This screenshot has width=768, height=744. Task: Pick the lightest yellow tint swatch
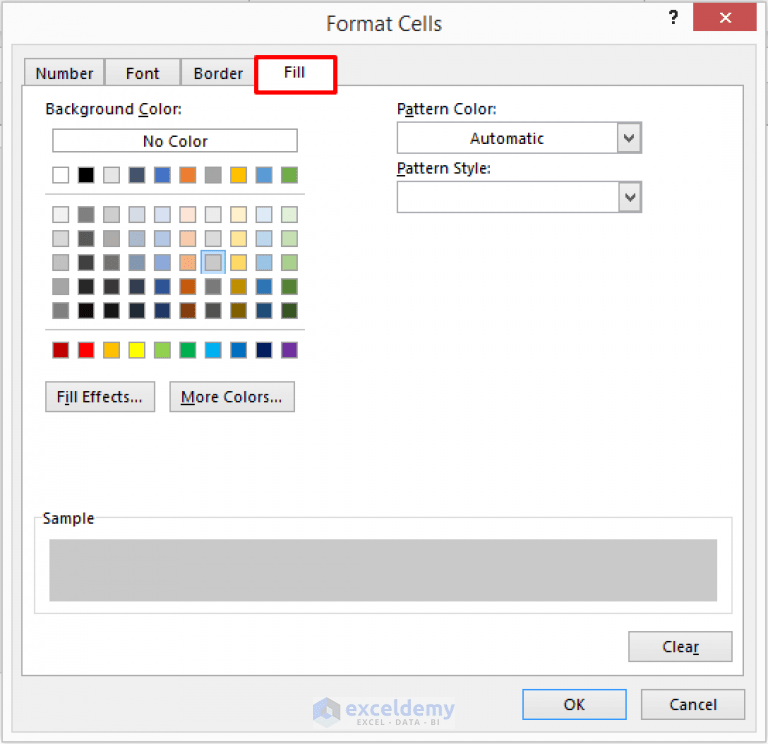tap(239, 215)
